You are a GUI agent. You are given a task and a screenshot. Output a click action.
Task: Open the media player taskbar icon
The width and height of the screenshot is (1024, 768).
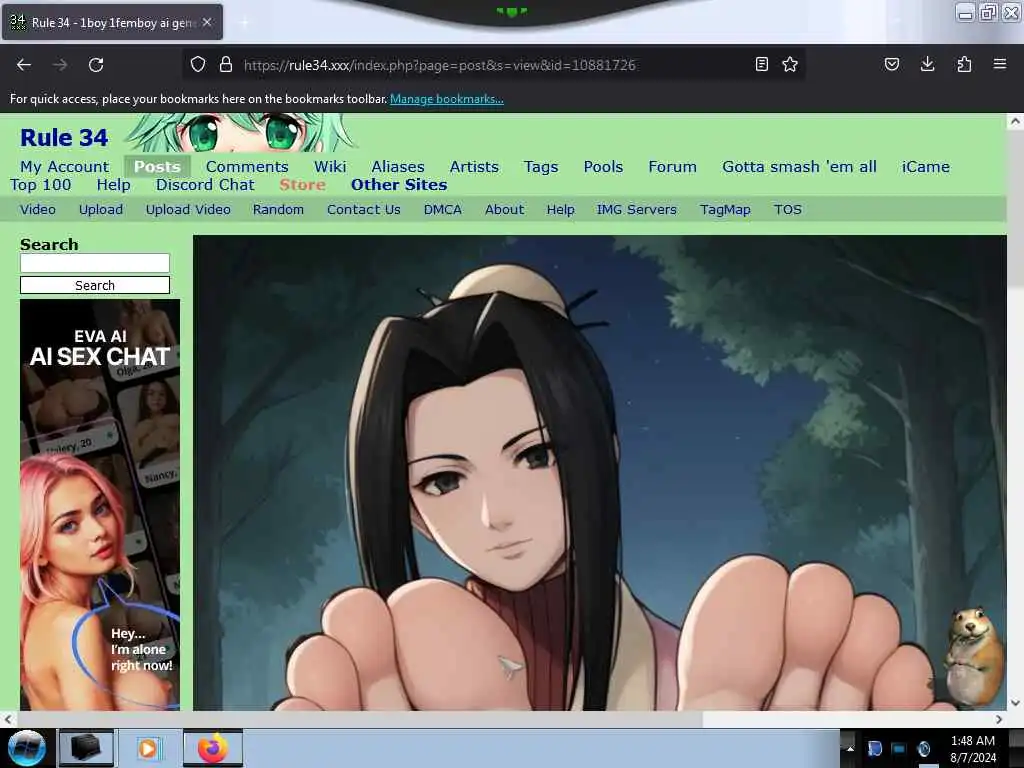148,748
